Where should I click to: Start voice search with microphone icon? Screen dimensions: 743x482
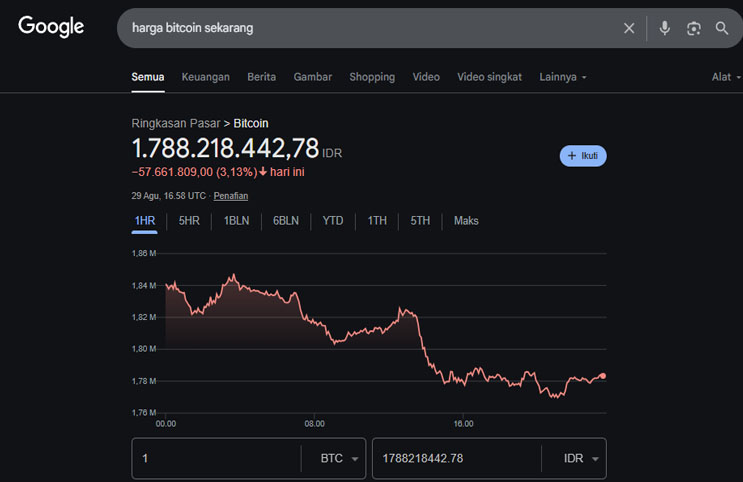664,28
